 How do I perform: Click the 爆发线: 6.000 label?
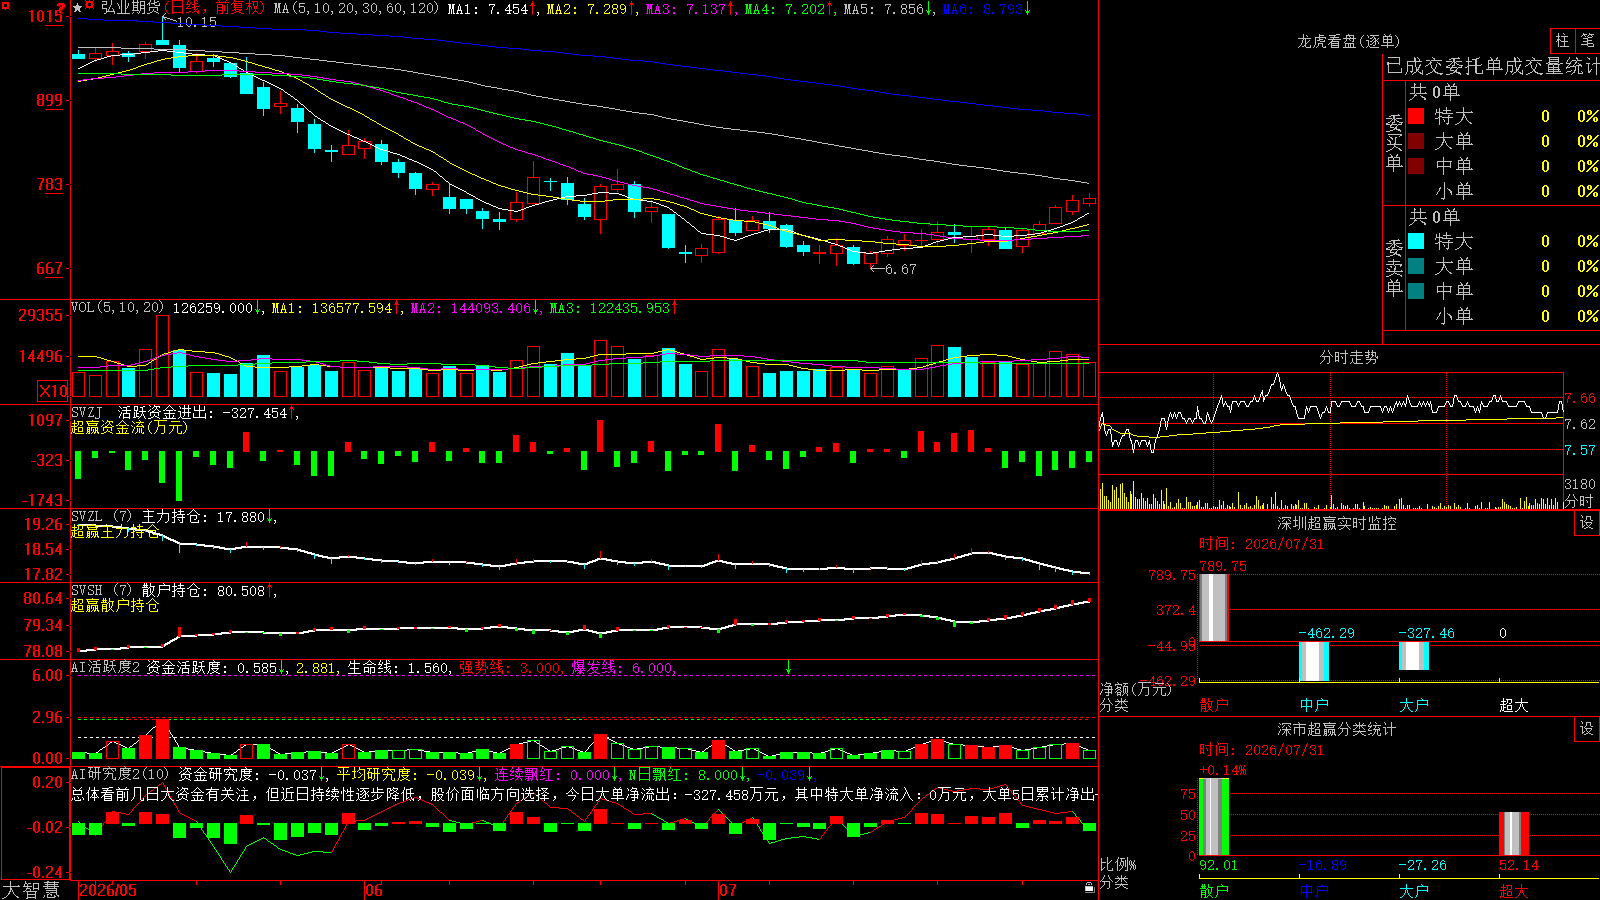[622, 668]
